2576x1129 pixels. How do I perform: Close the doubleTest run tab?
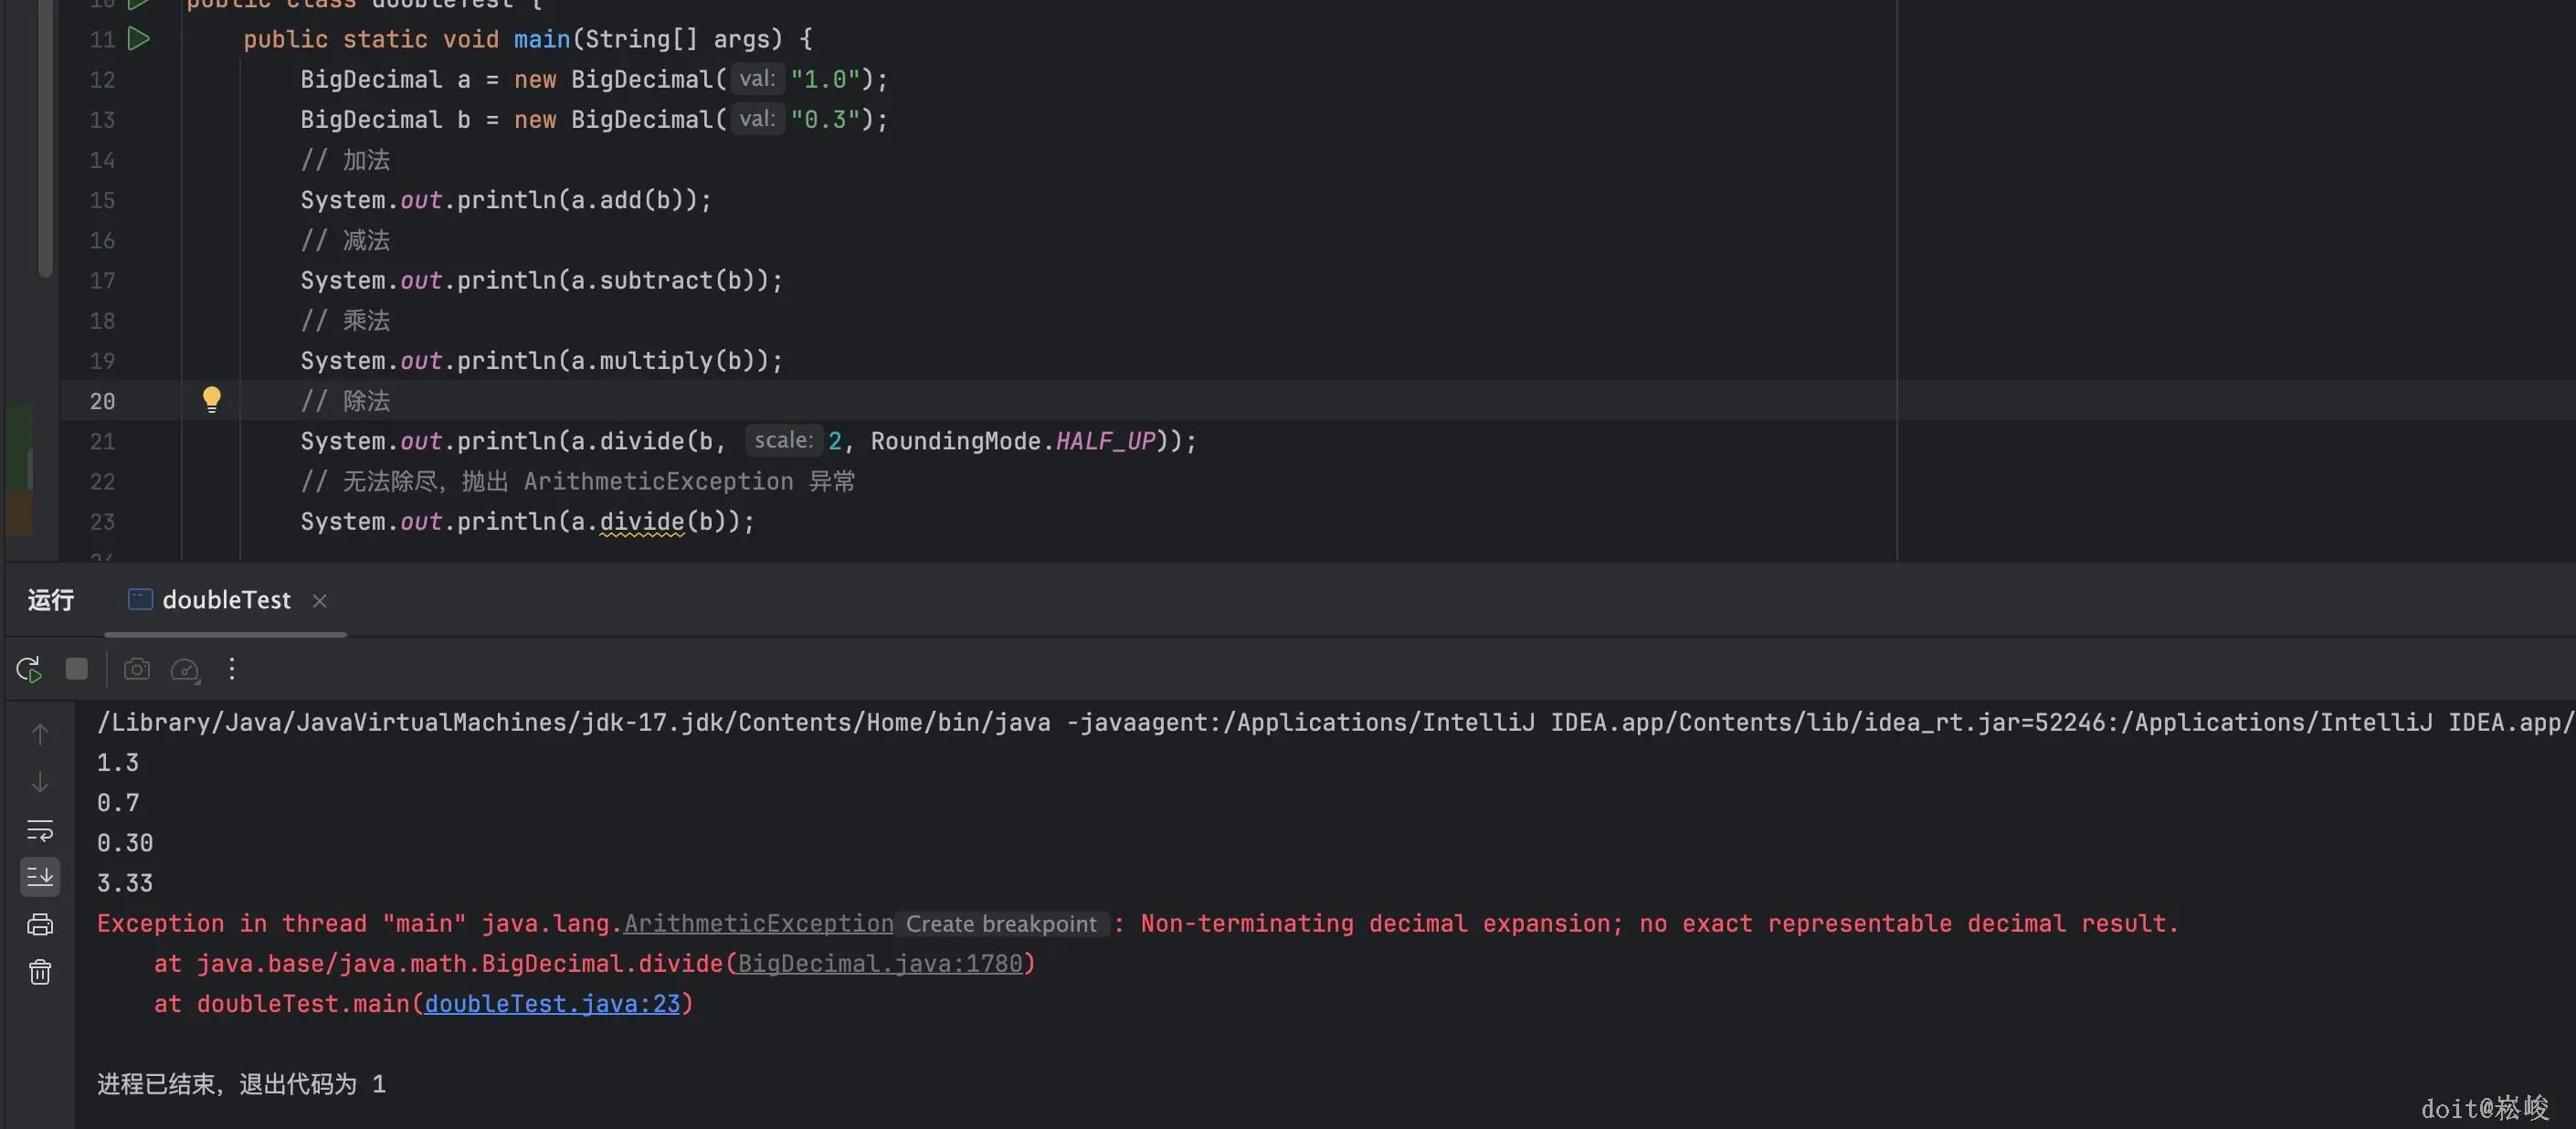tap(320, 601)
